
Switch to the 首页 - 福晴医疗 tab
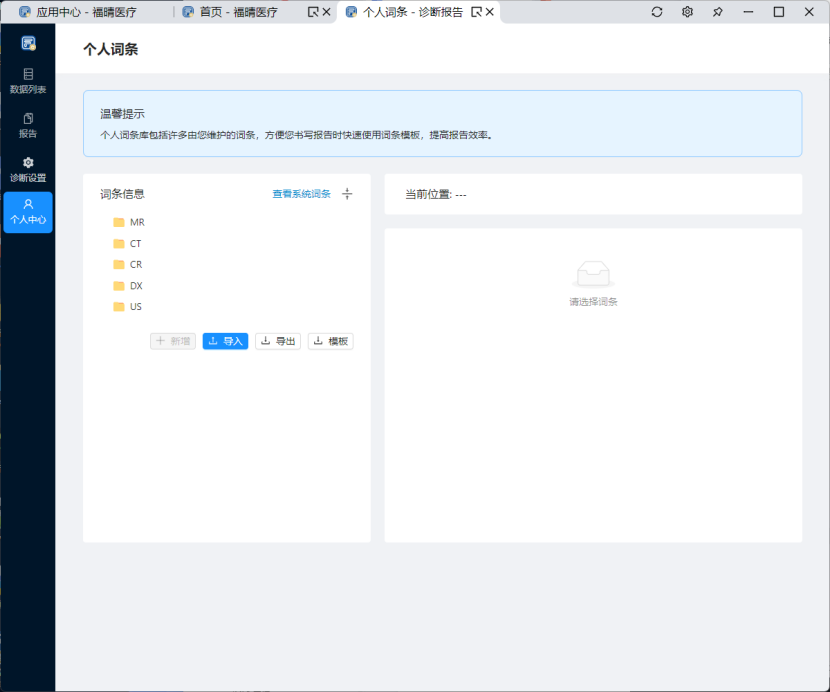[233, 12]
